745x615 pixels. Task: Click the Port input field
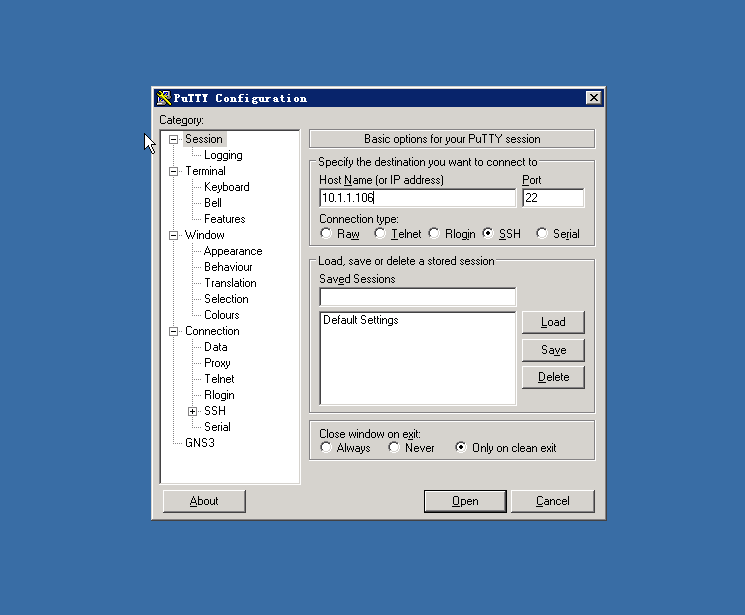tap(553, 198)
